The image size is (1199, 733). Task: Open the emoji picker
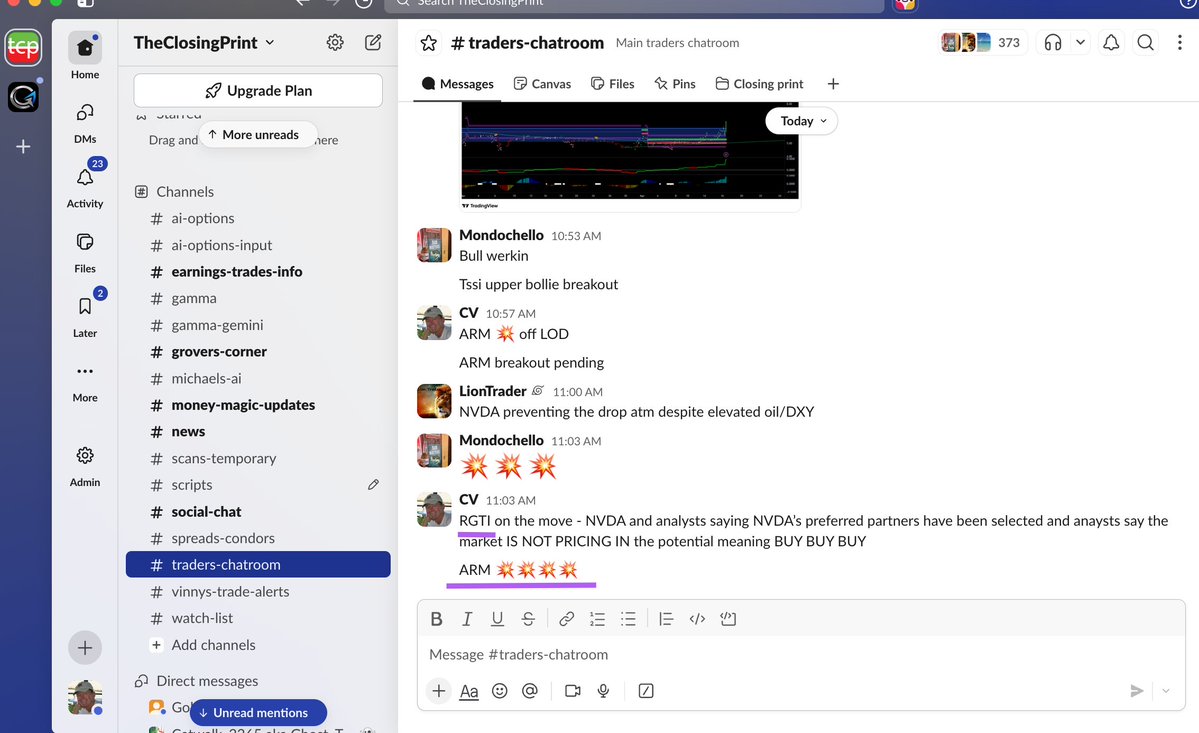(499, 691)
